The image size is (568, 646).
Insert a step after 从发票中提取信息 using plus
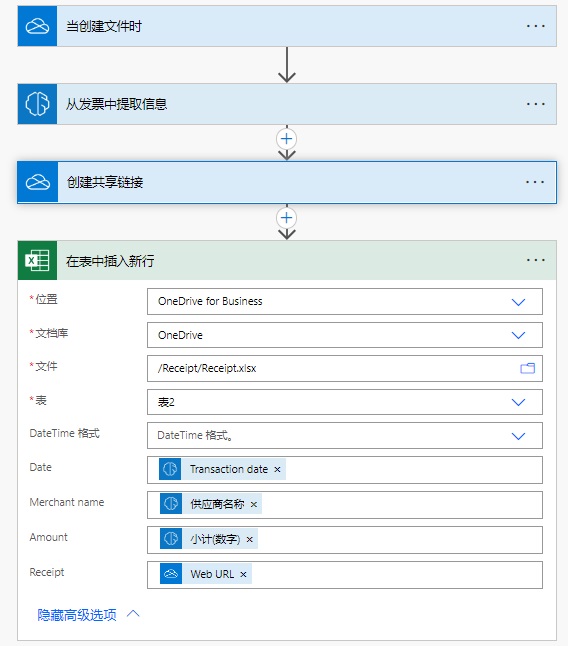(x=287, y=139)
